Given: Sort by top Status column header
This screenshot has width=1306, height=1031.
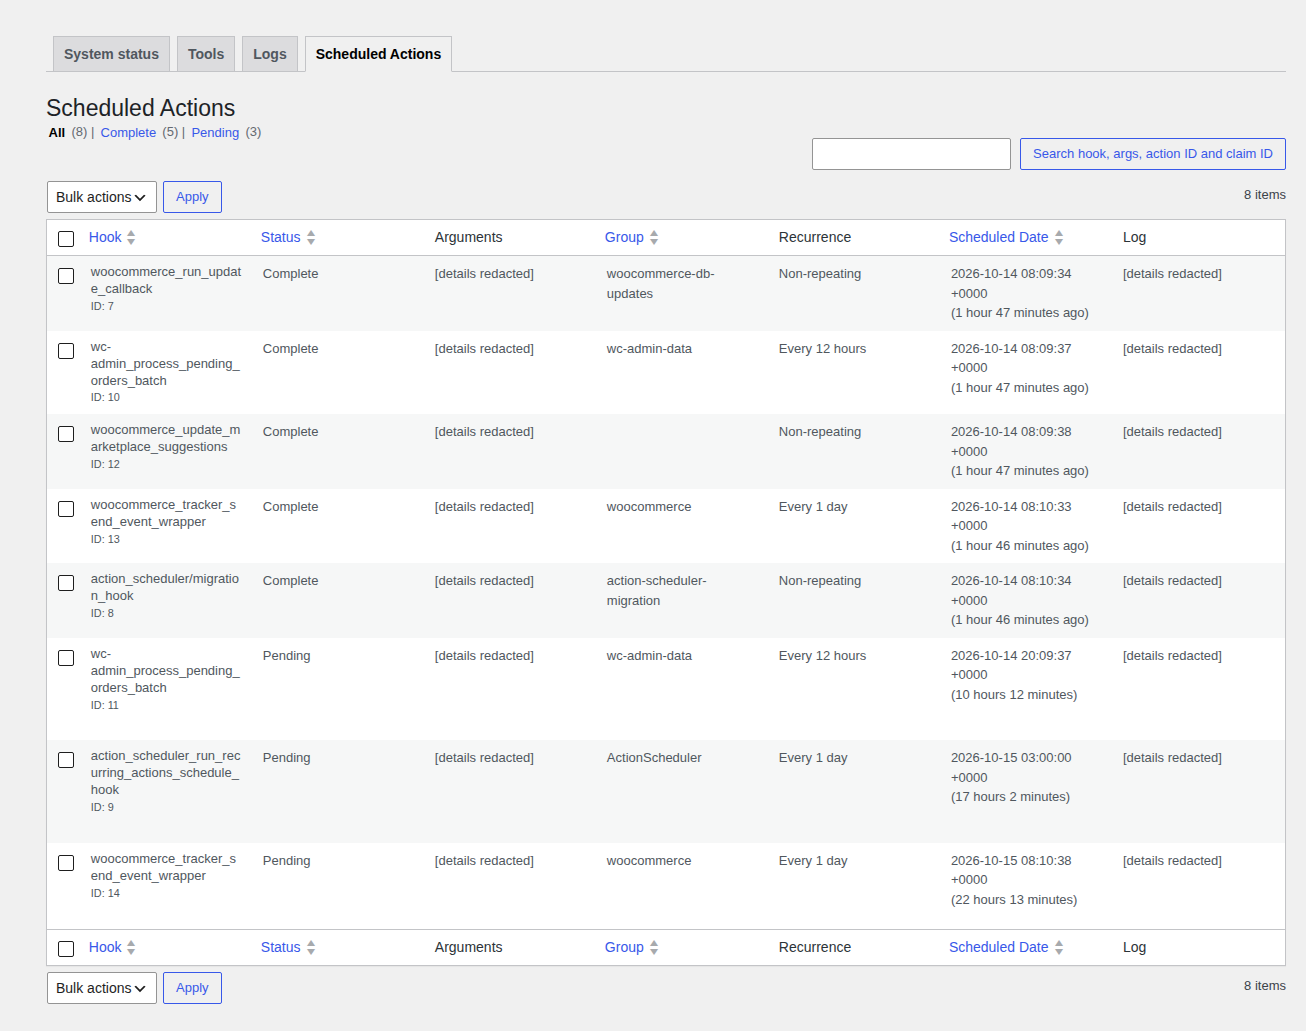Looking at the screenshot, I should coord(281,237).
